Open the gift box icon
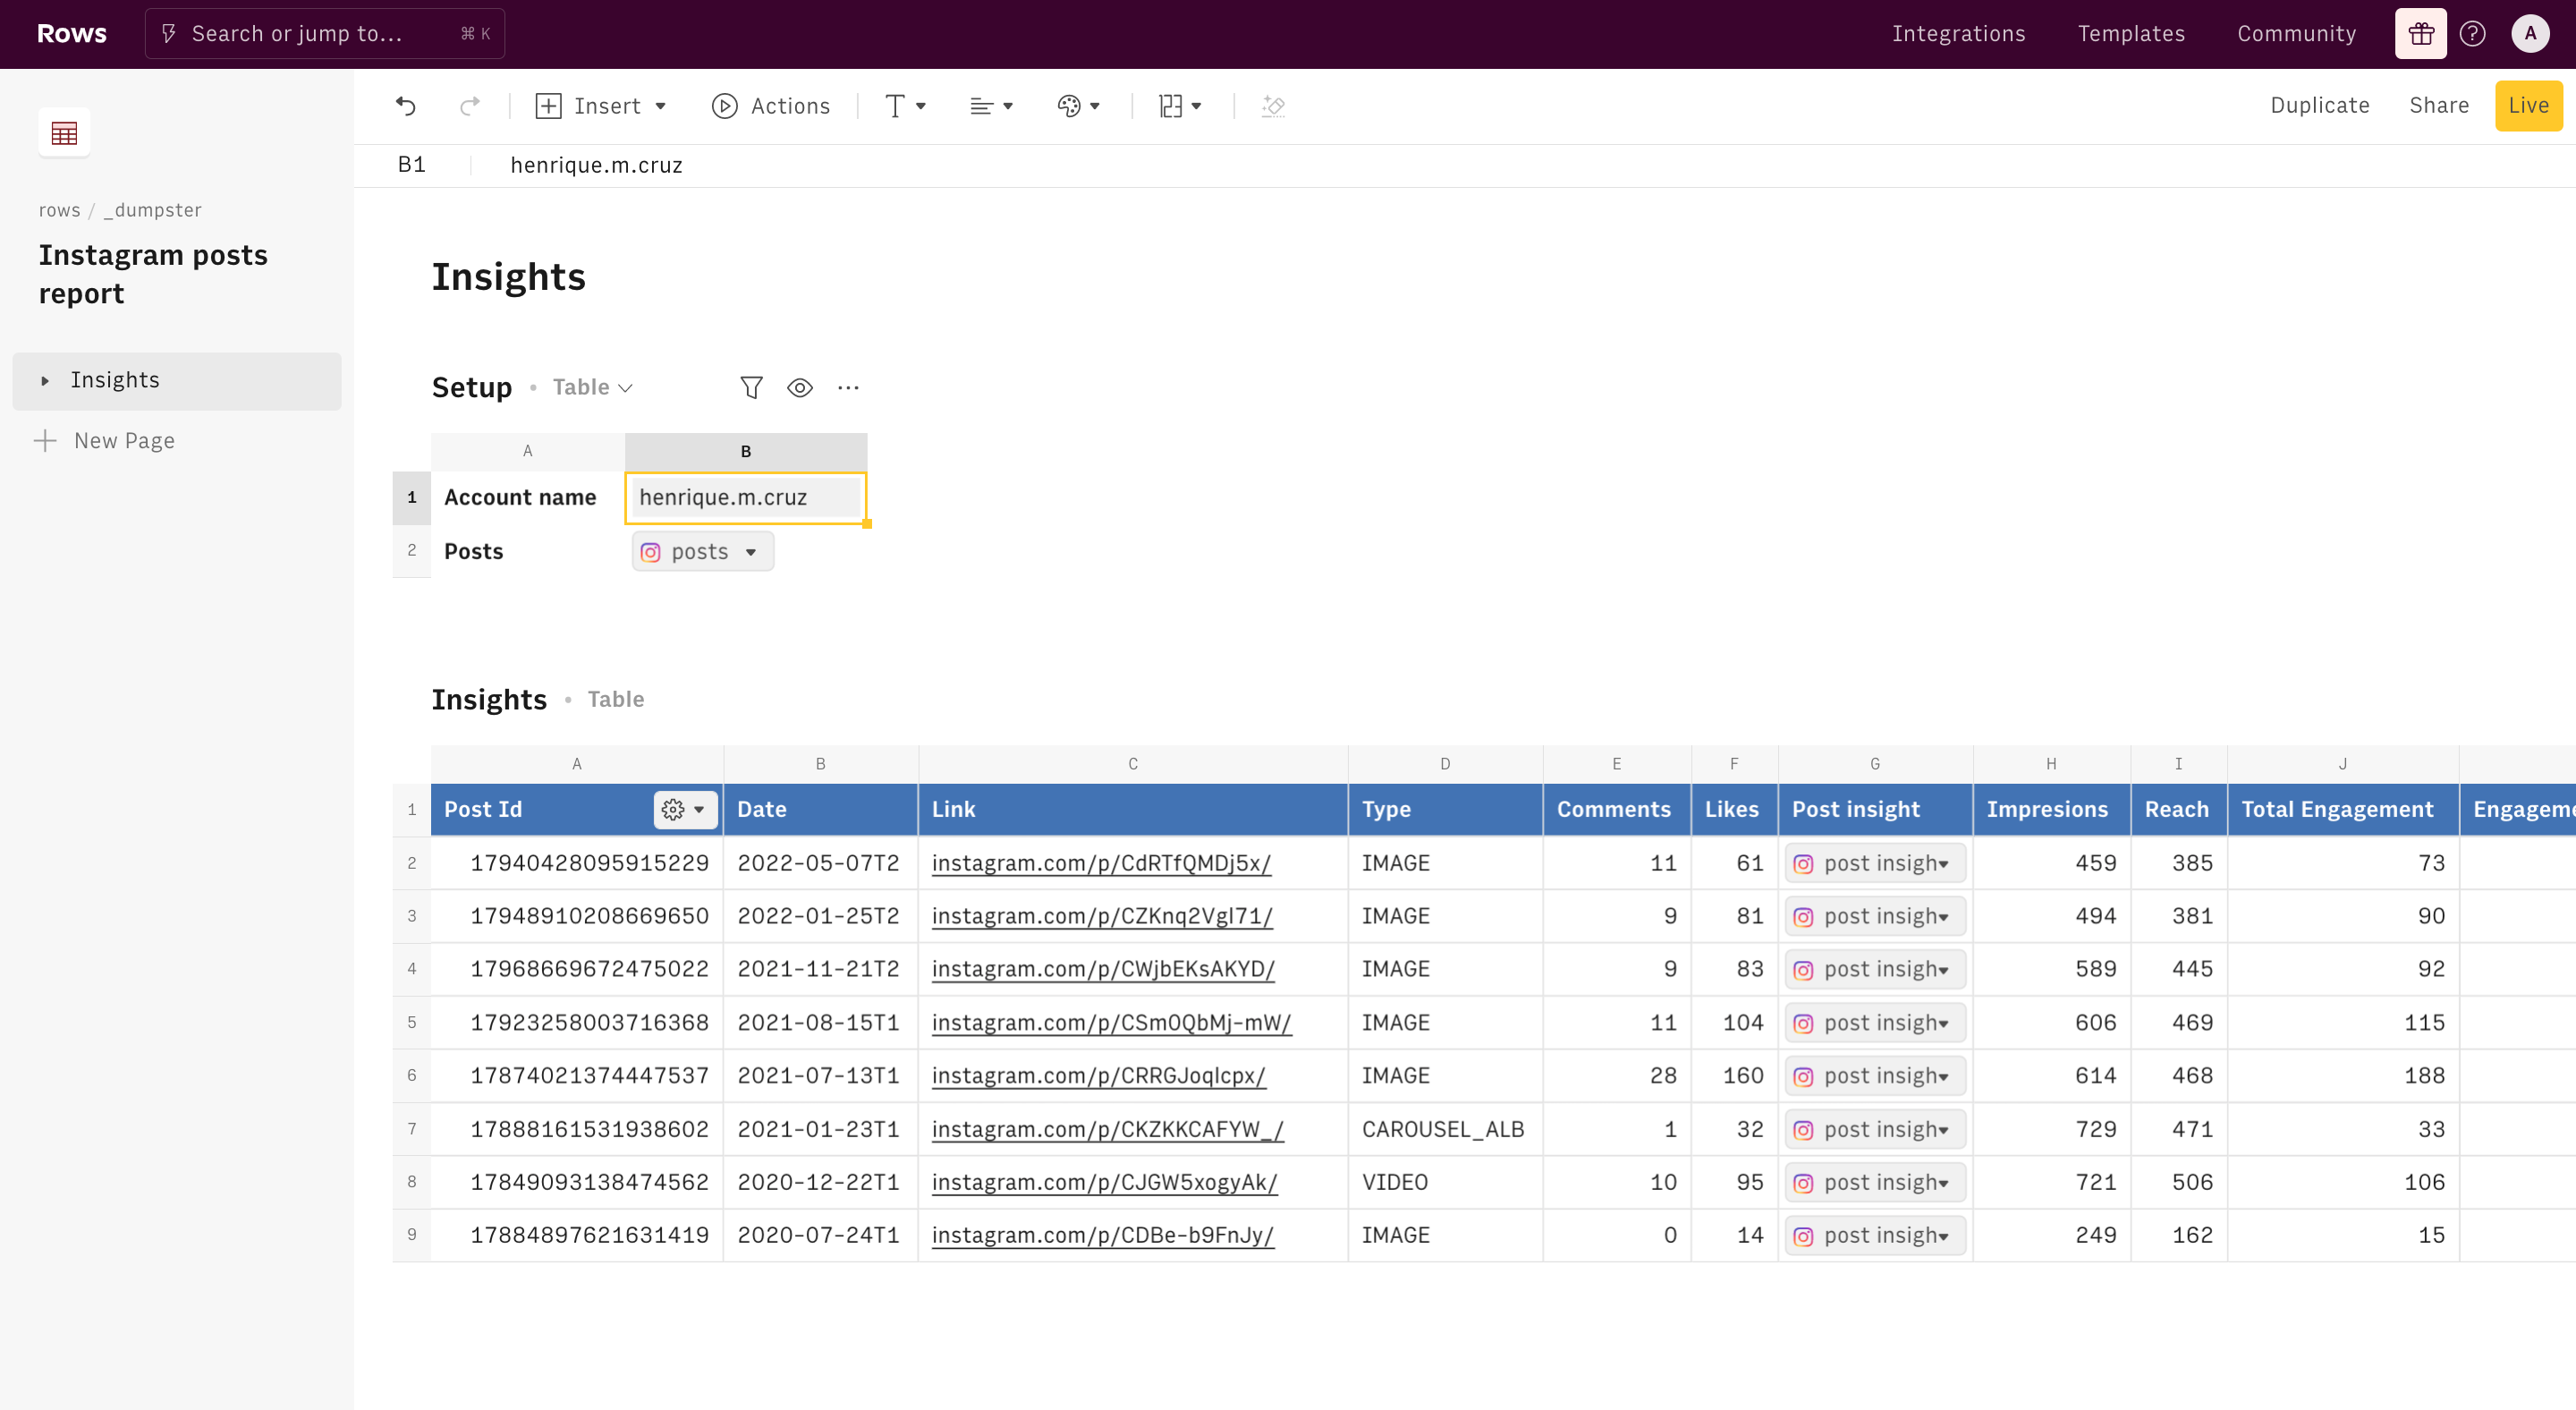The image size is (2576, 1410). [x=2420, y=34]
